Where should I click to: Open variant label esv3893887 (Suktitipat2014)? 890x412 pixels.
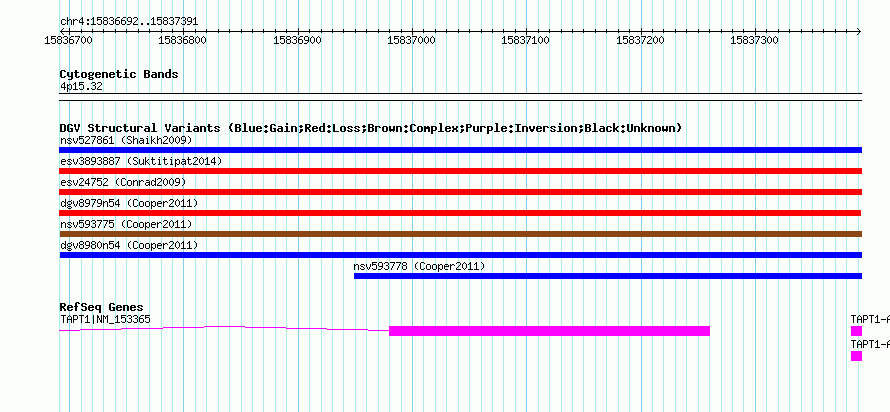pos(141,161)
